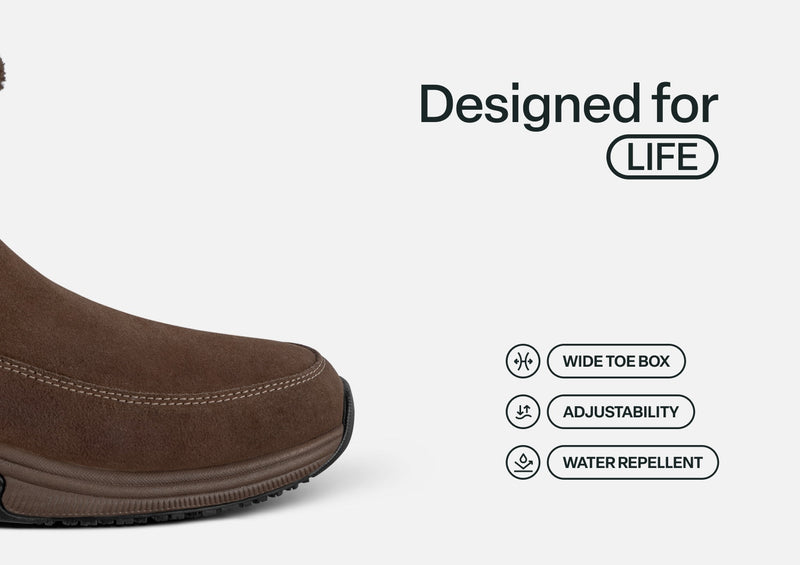Click the double stitching line on shoe
The width and height of the screenshot is (800, 565).
[163, 389]
